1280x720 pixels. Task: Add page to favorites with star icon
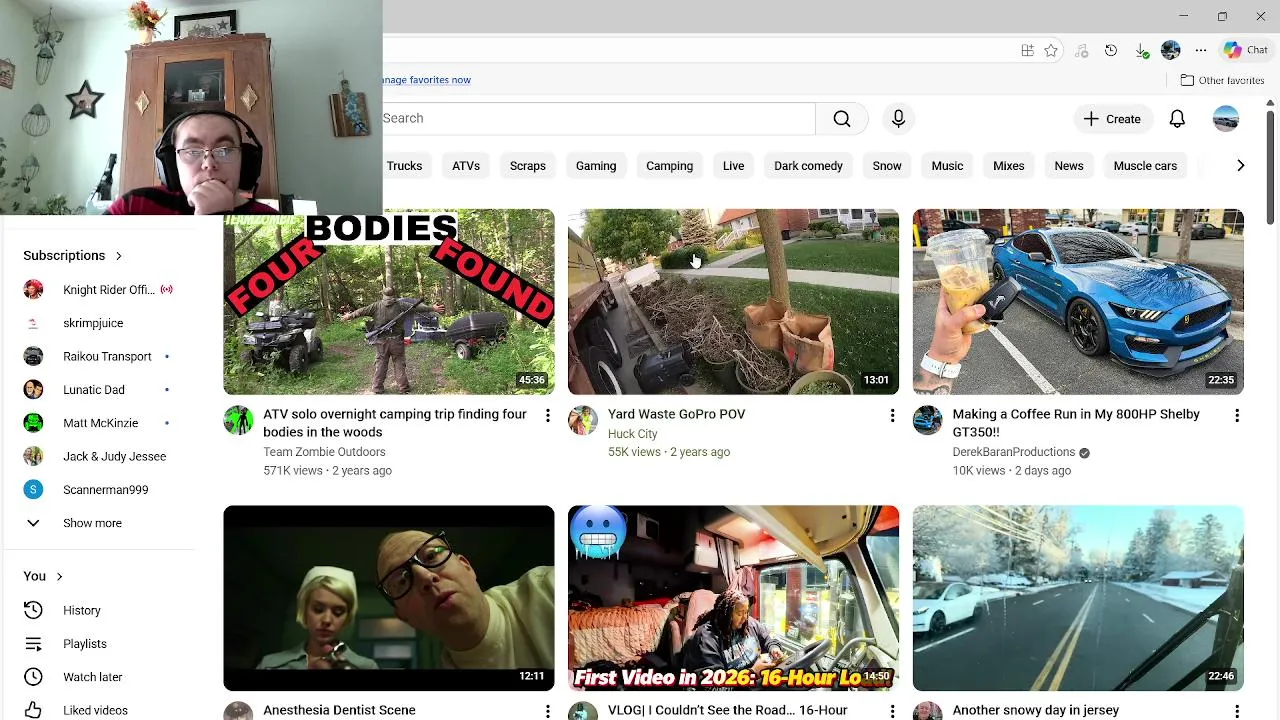1051,50
